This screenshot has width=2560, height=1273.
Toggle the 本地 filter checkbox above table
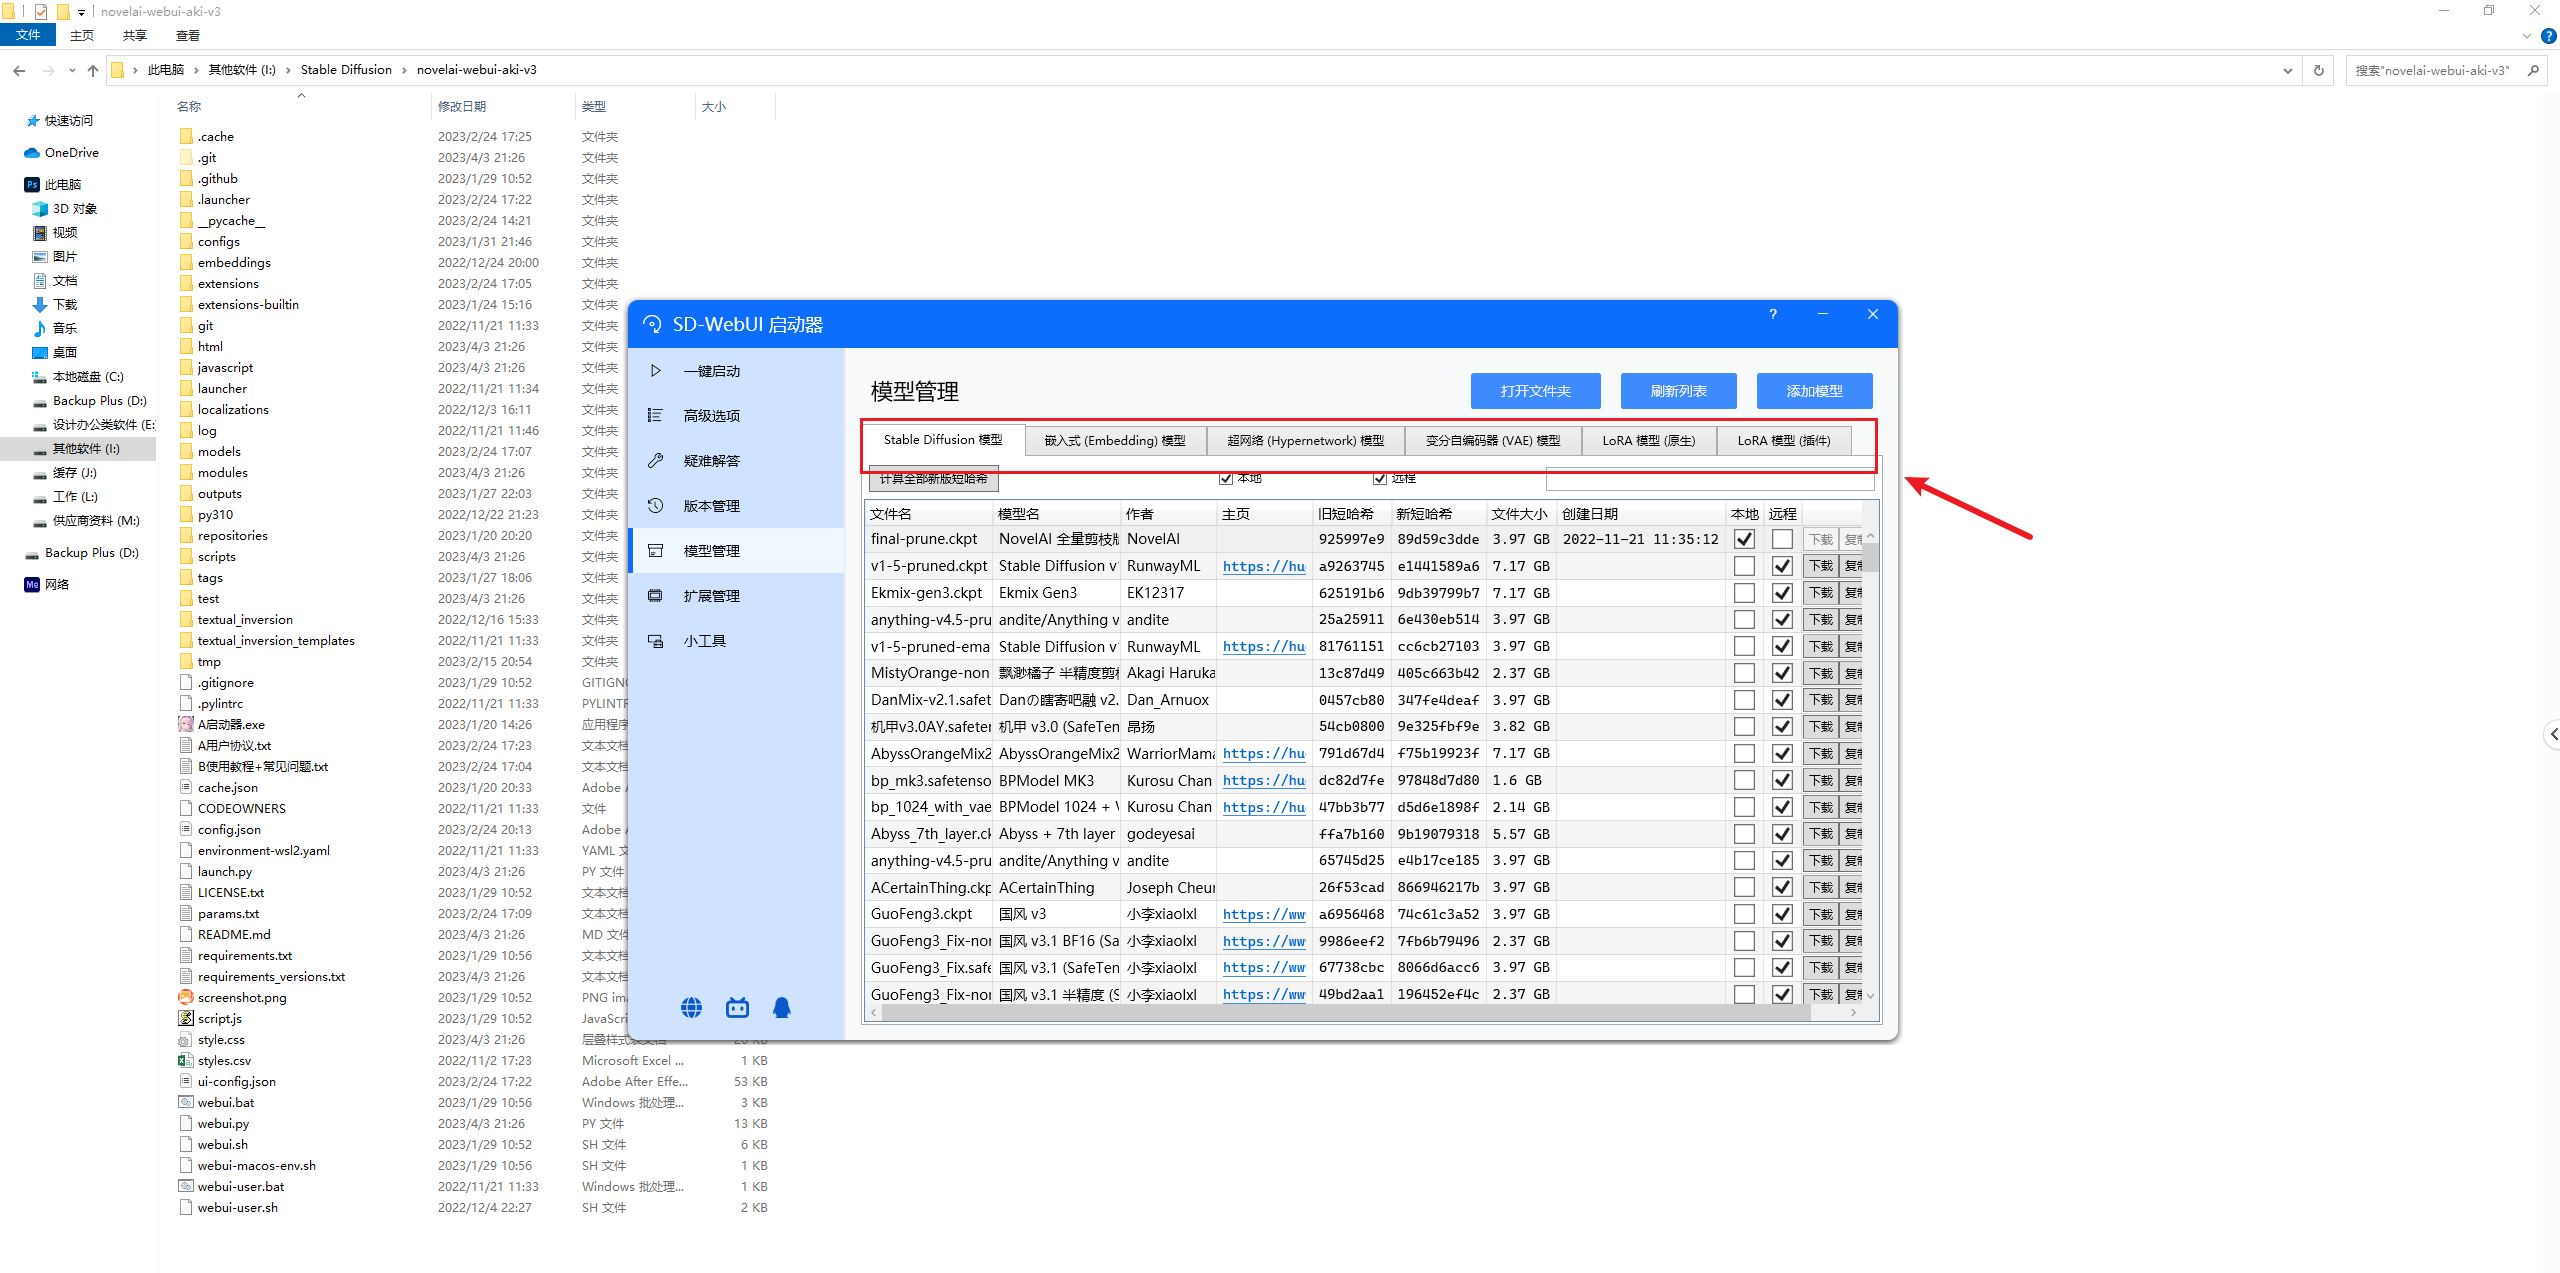(1226, 479)
